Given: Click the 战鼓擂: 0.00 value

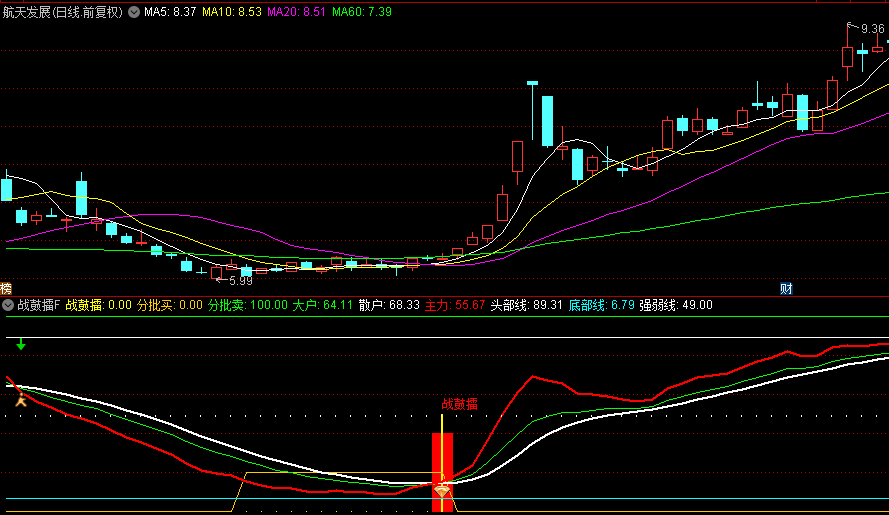Looking at the screenshot, I should (99, 305).
